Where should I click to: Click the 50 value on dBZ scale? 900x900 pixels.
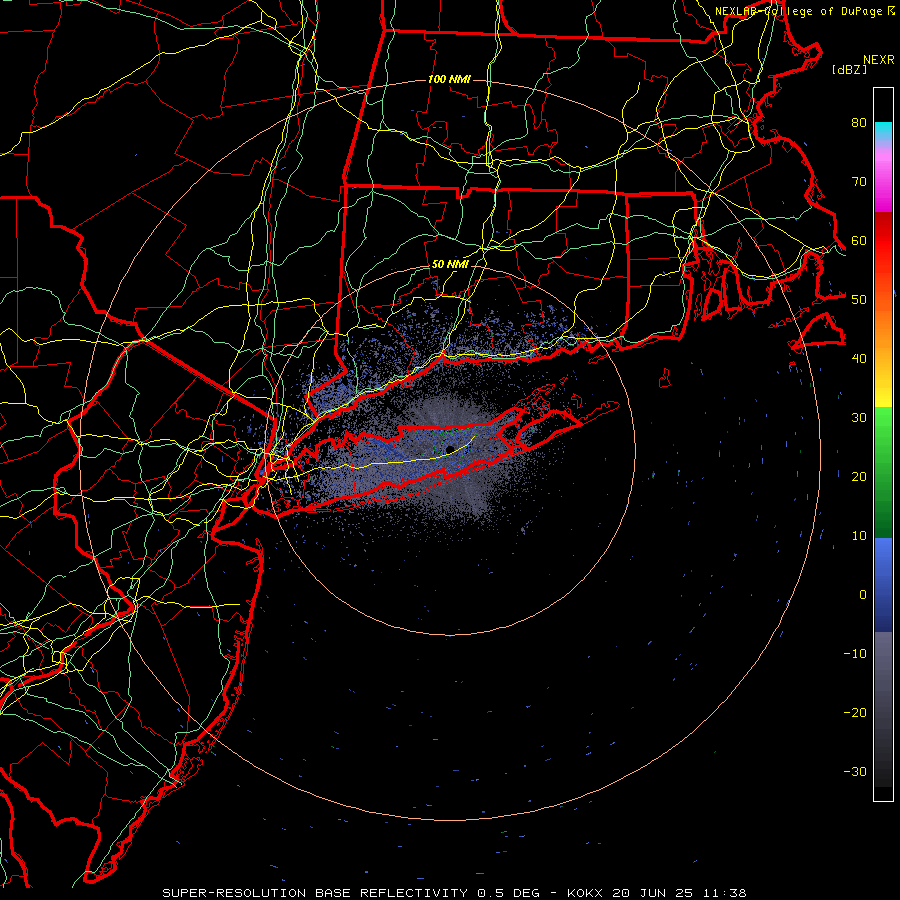[x=859, y=300]
